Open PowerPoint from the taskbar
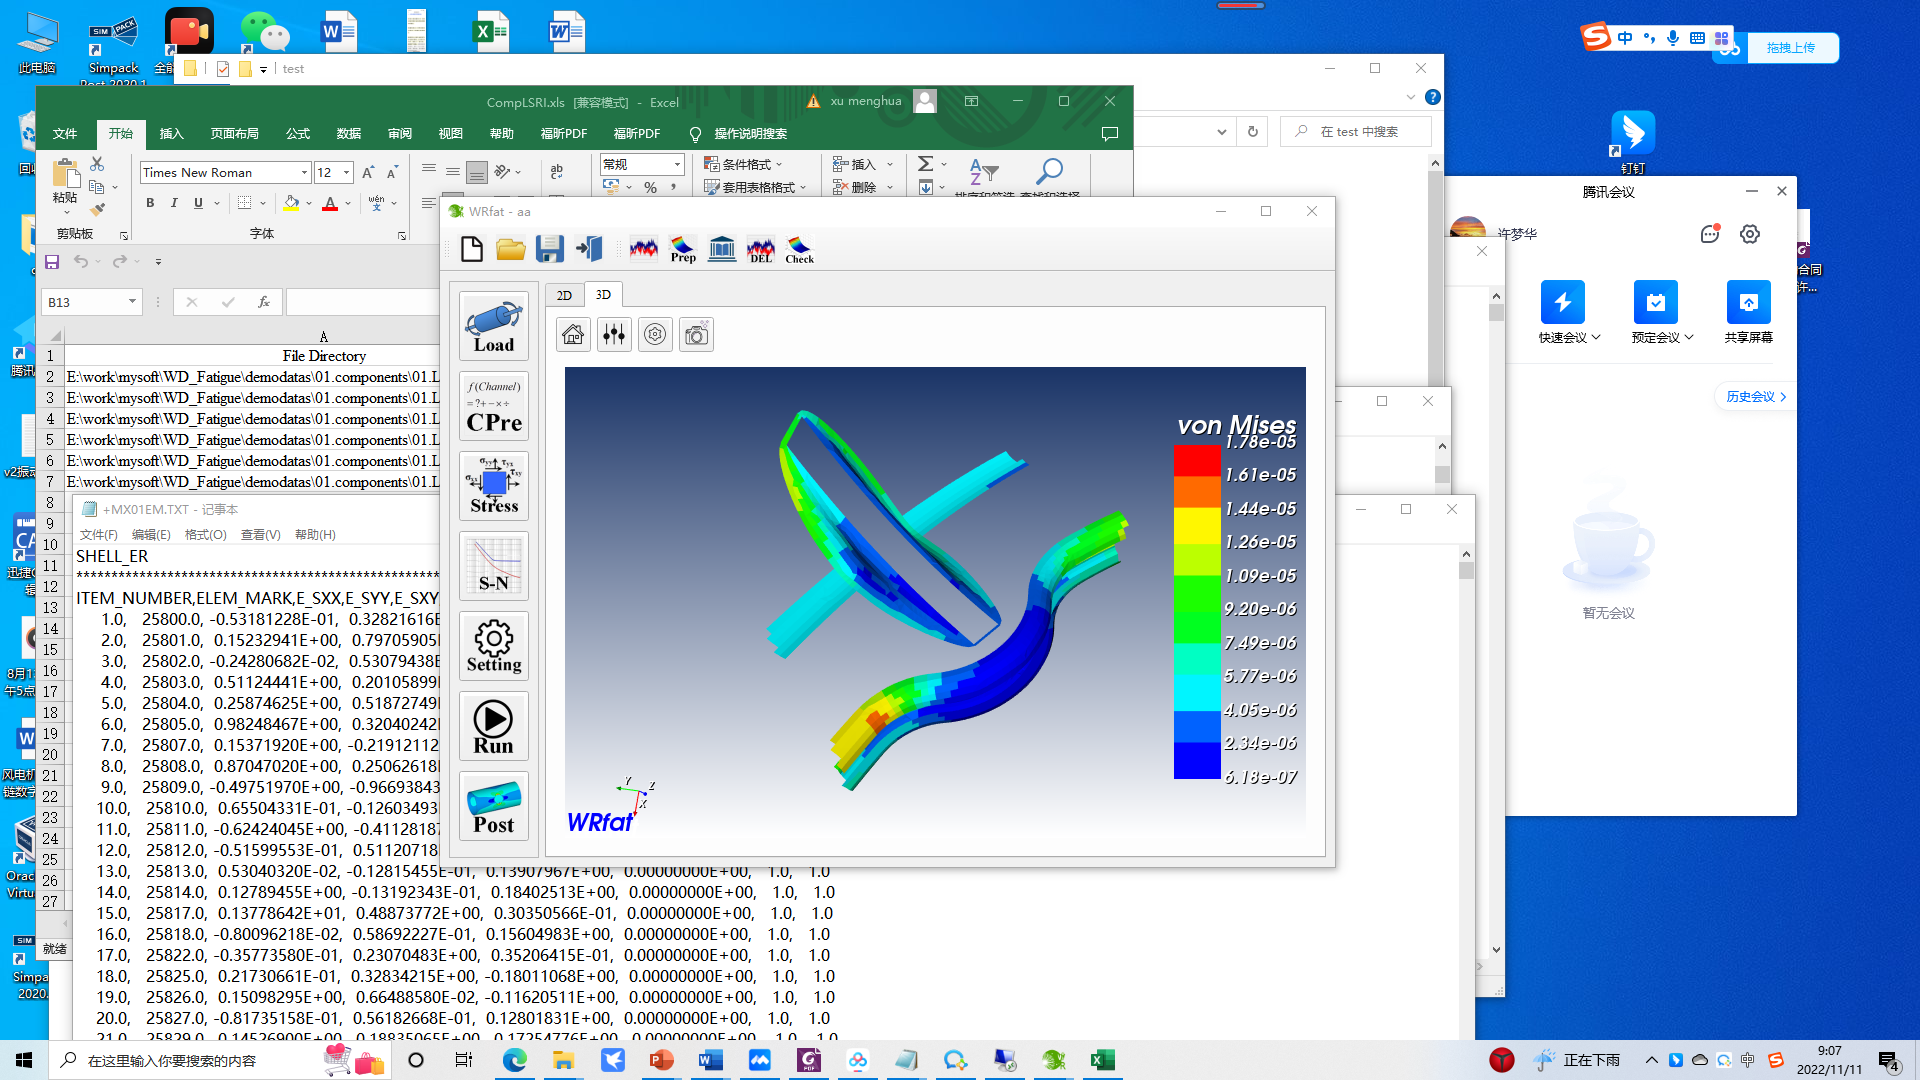 (662, 1060)
